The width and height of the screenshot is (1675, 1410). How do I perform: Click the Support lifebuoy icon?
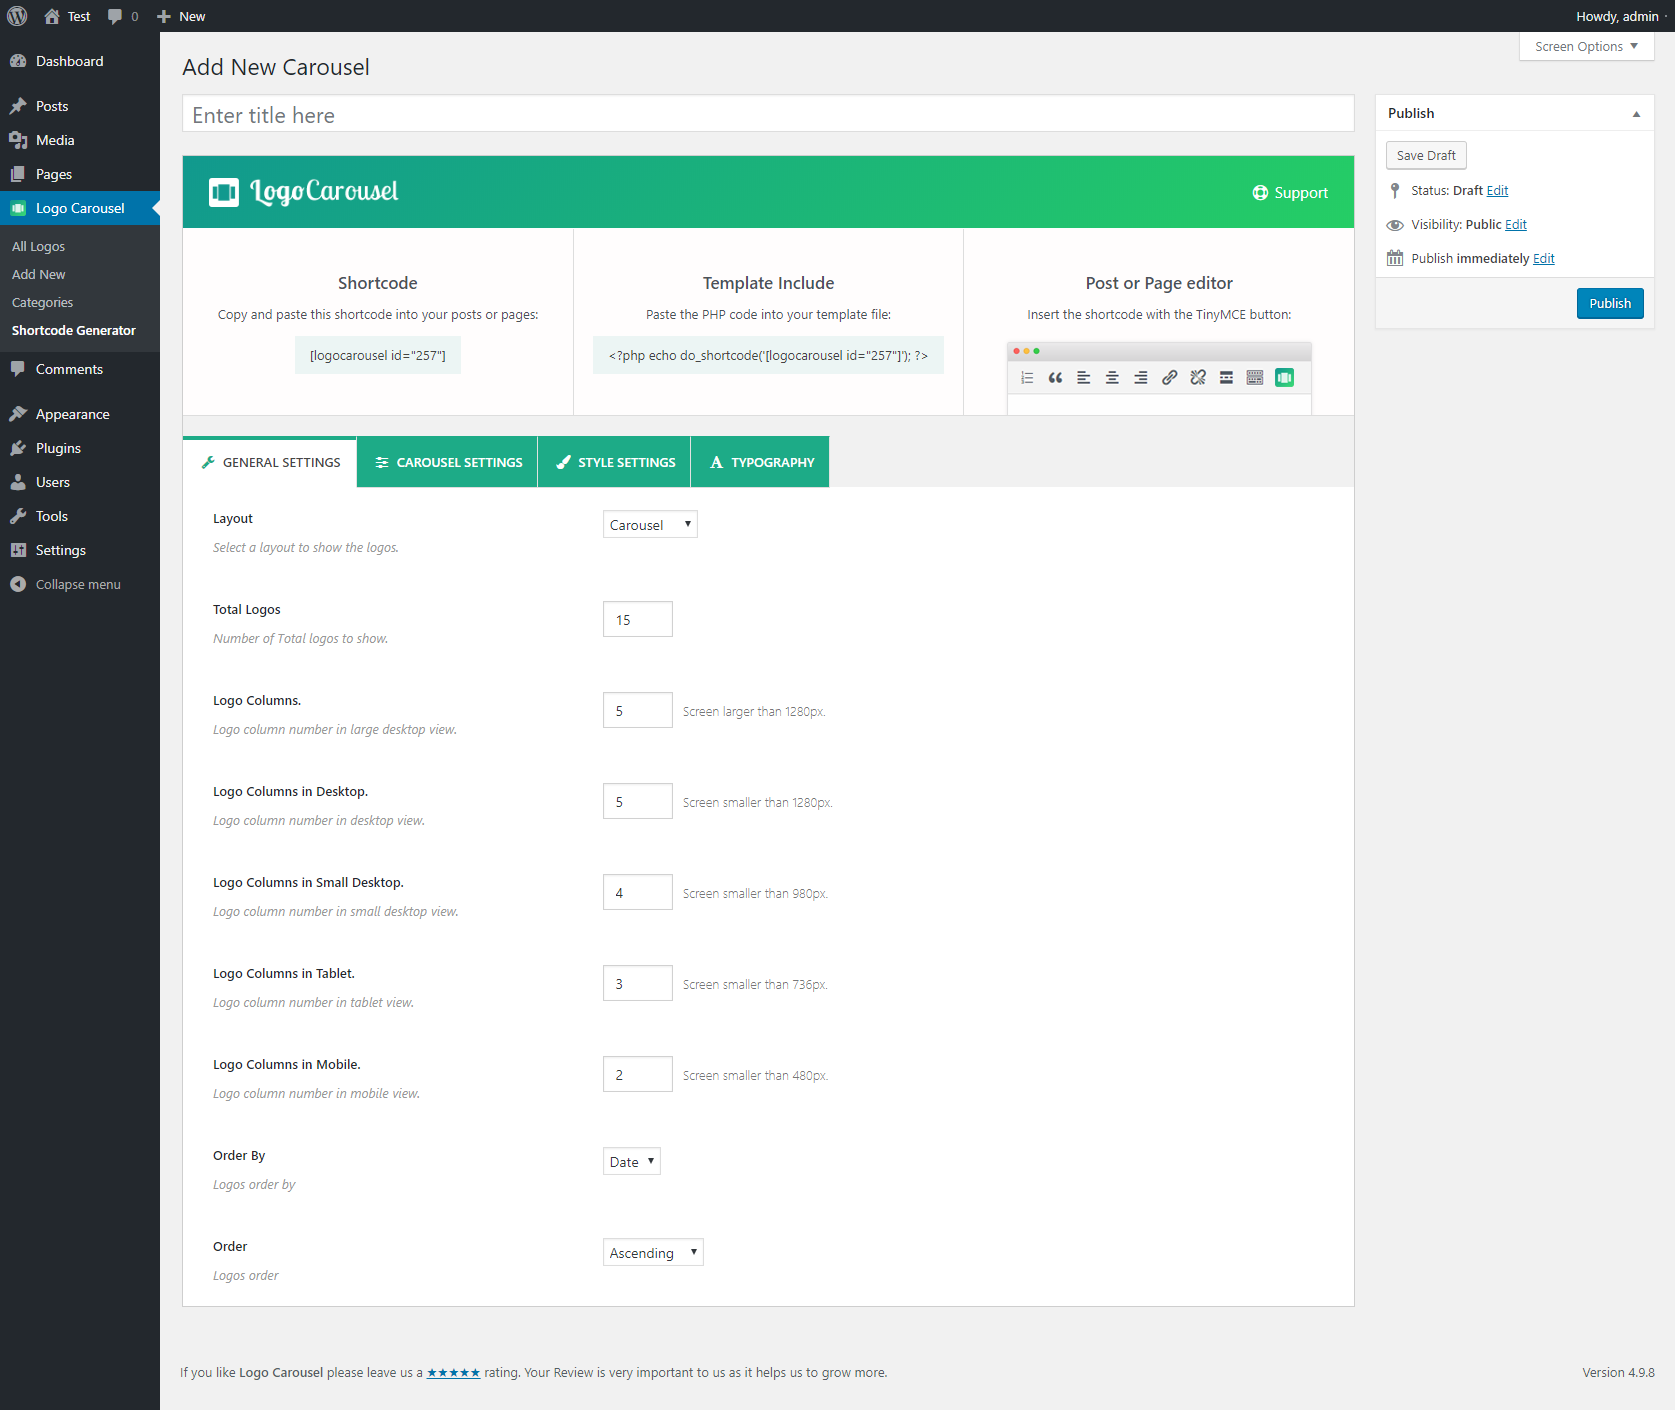(x=1260, y=193)
